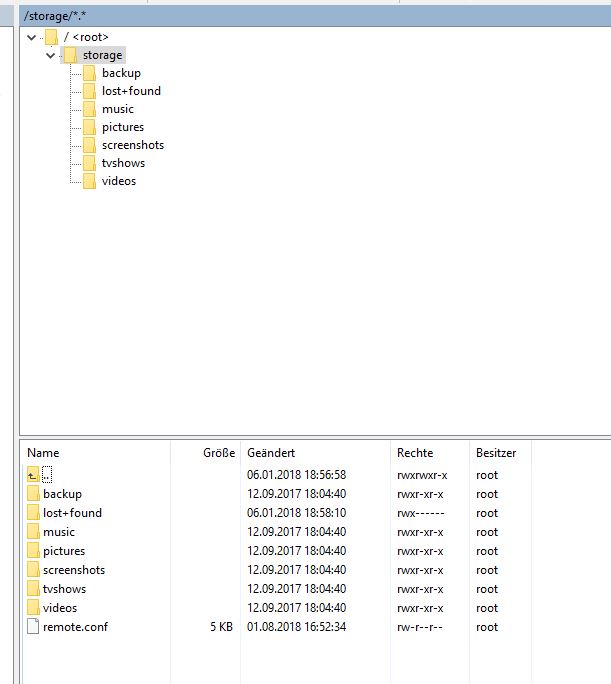Collapse the root folder tree node
The width and height of the screenshot is (611, 684).
pos(32,37)
